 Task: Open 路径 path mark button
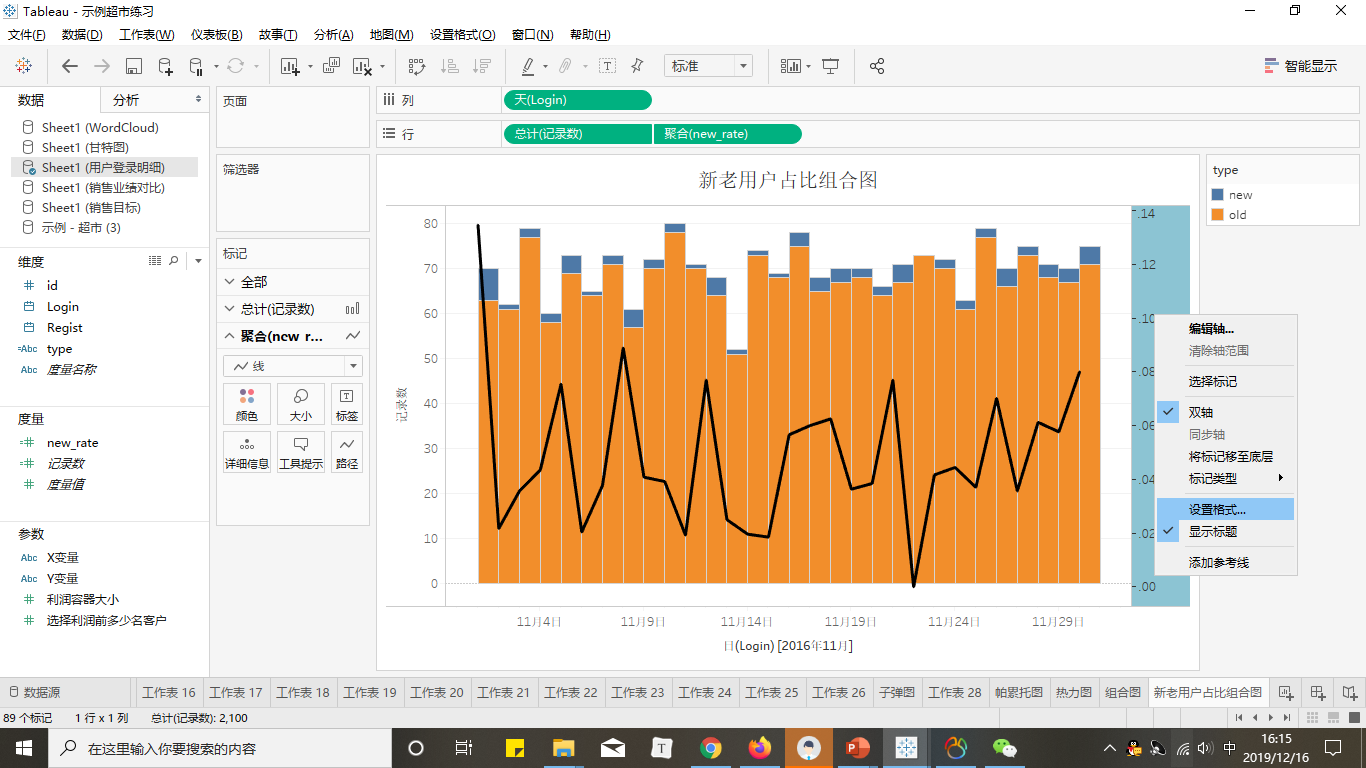pos(347,452)
